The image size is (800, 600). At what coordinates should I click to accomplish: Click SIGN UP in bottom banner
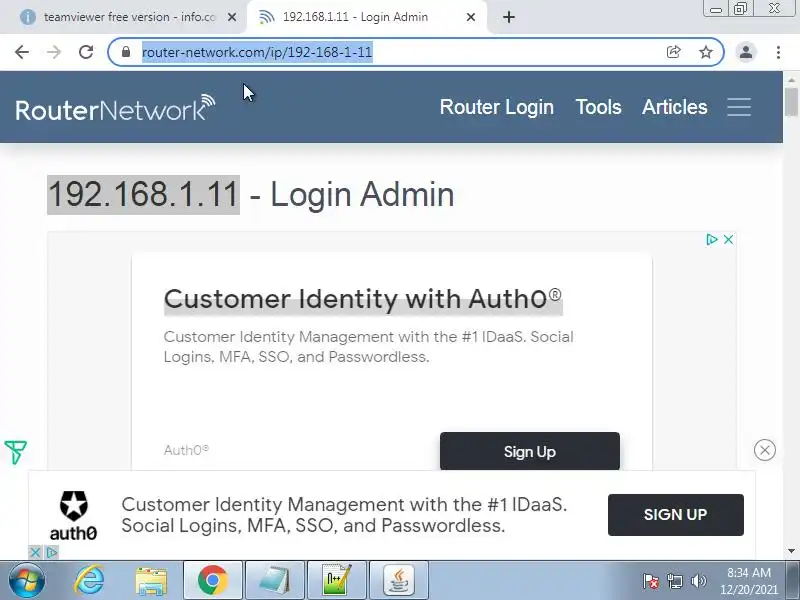tap(676, 515)
